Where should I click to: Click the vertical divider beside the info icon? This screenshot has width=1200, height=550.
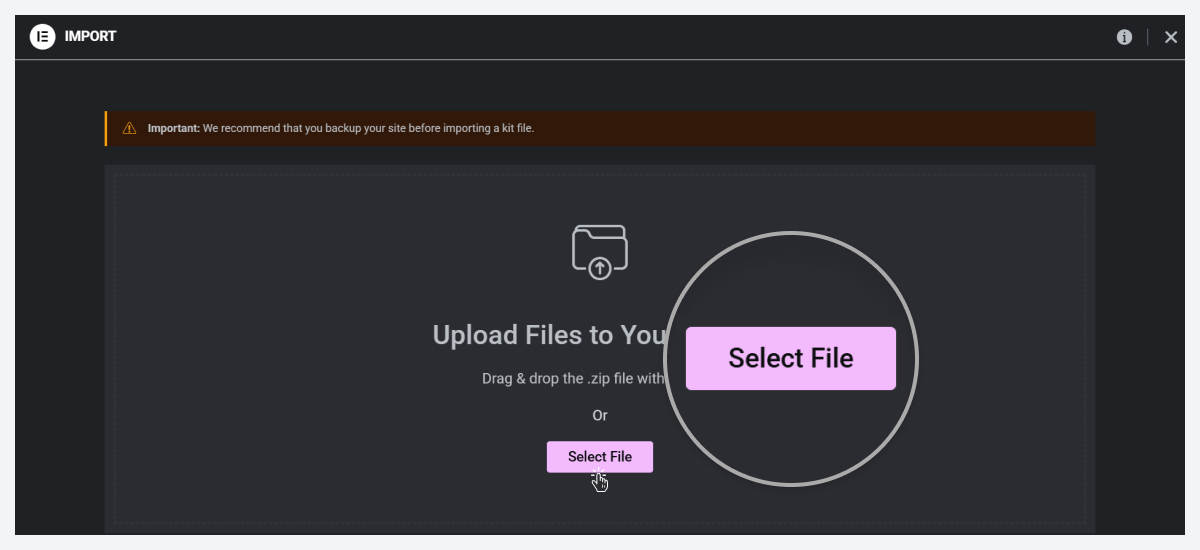[x=1148, y=37]
